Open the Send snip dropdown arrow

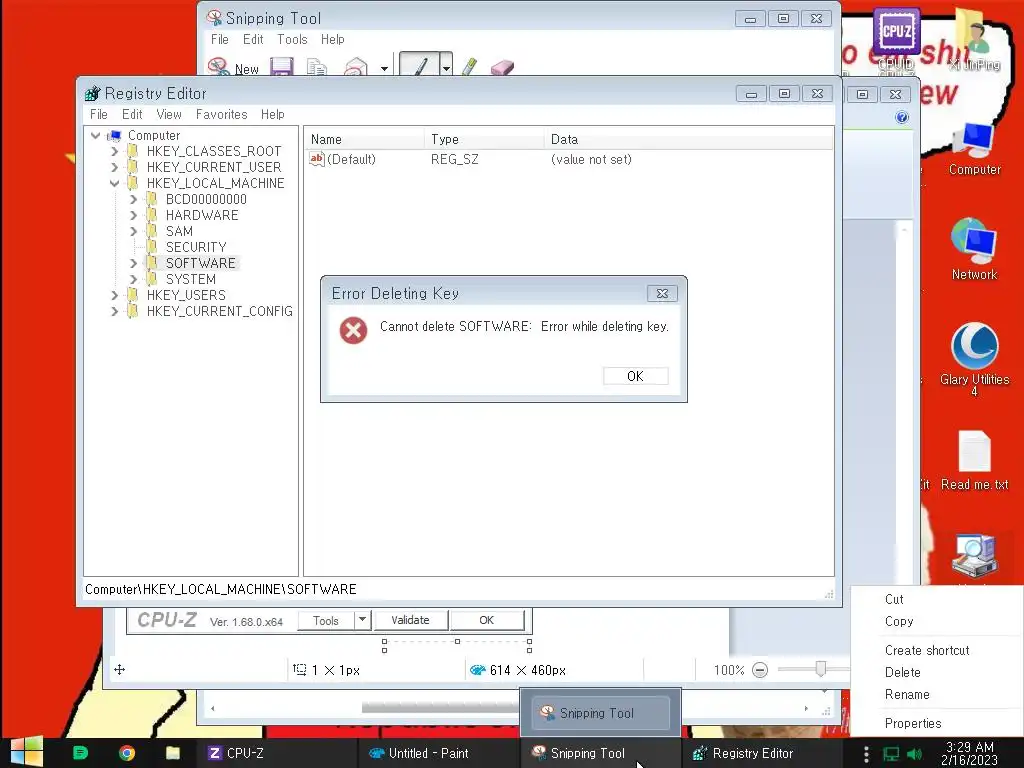(x=384, y=69)
